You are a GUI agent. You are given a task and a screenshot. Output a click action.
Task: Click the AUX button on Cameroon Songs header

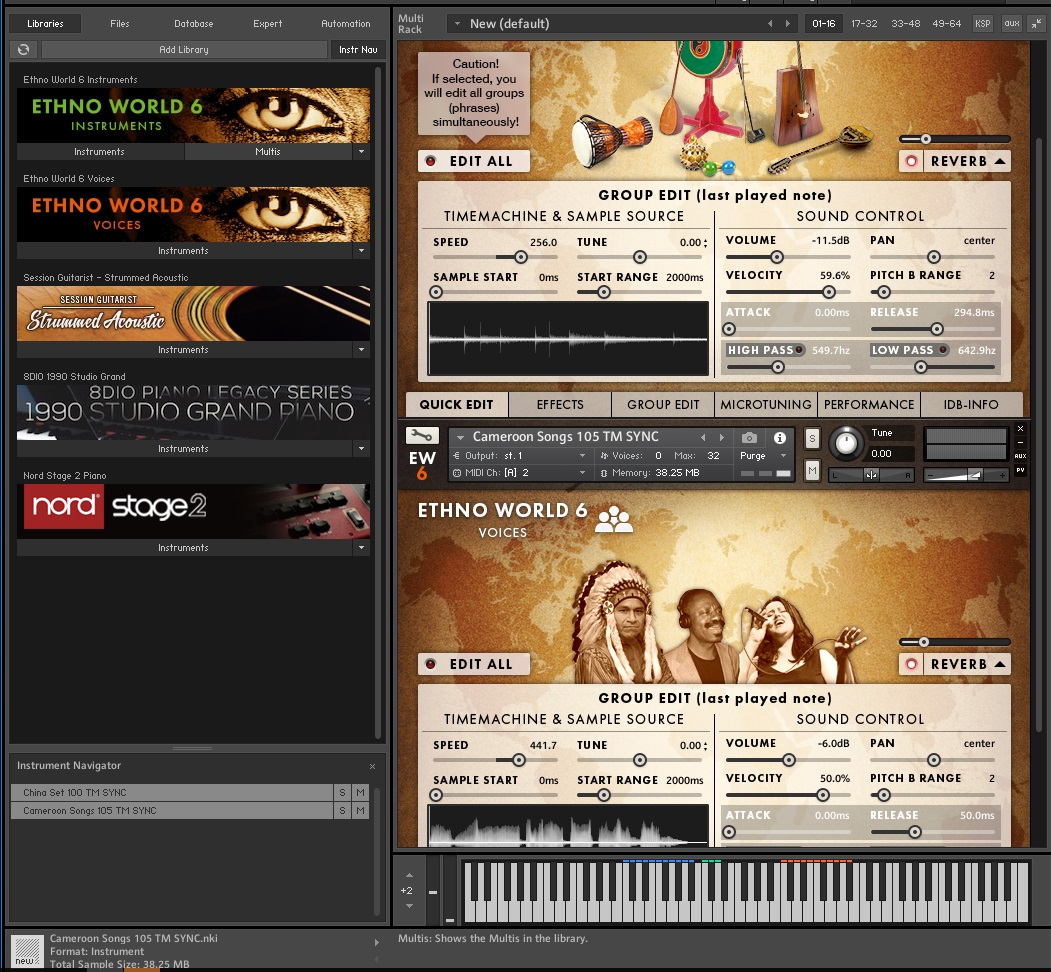[1020, 456]
